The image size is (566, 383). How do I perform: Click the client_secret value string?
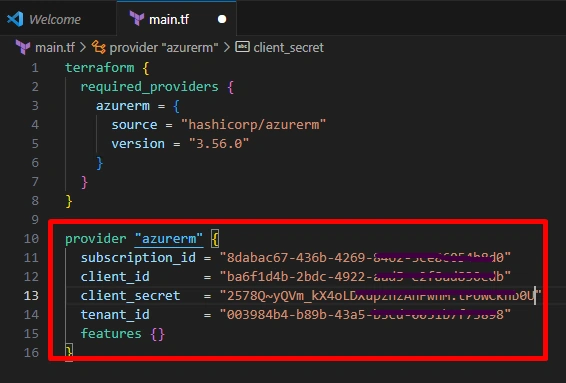click(381, 296)
